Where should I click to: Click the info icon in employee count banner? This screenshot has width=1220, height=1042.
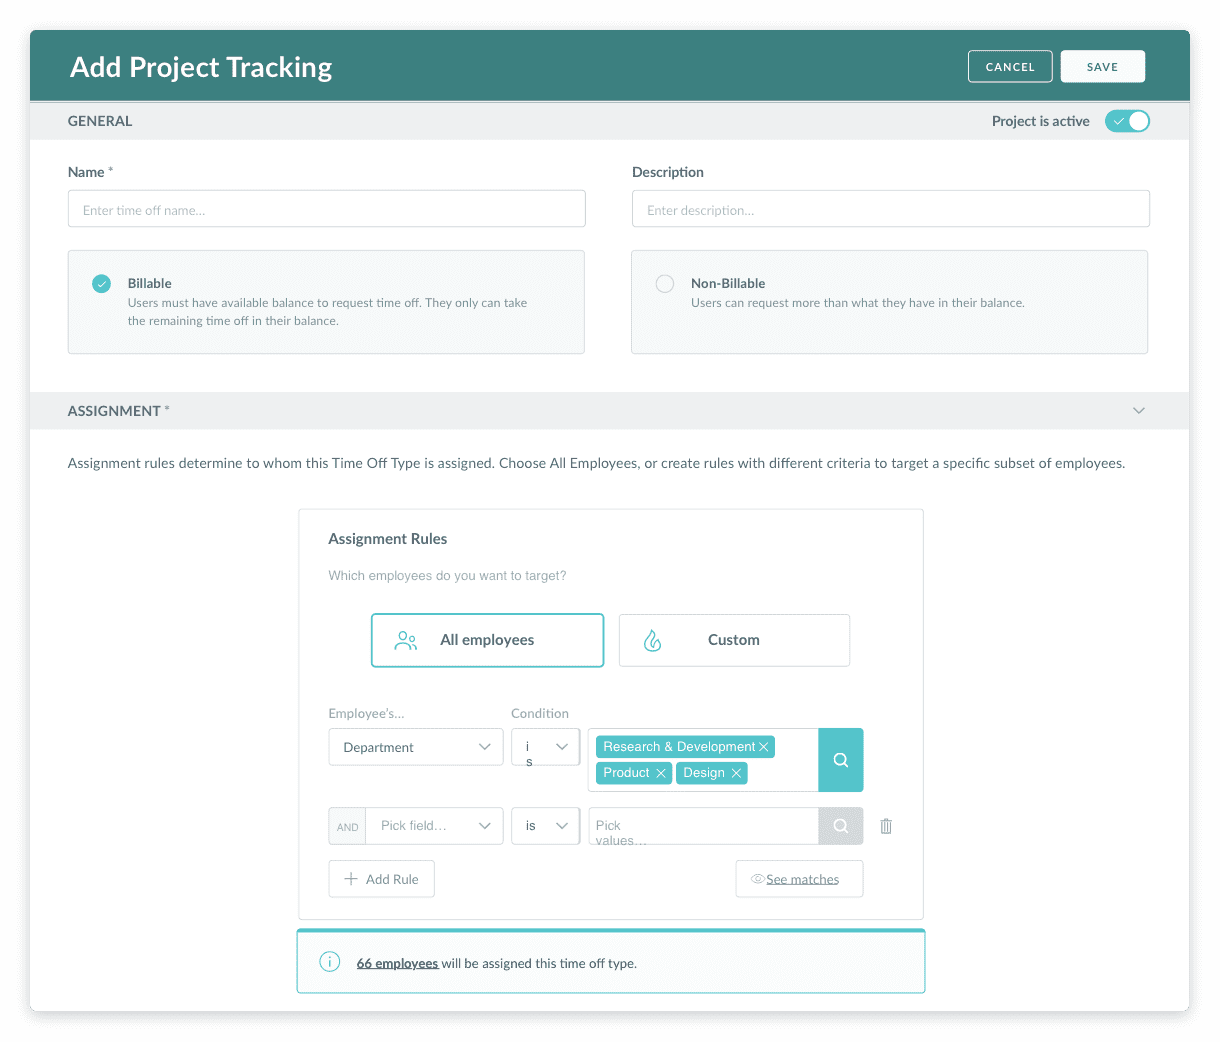pos(329,961)
